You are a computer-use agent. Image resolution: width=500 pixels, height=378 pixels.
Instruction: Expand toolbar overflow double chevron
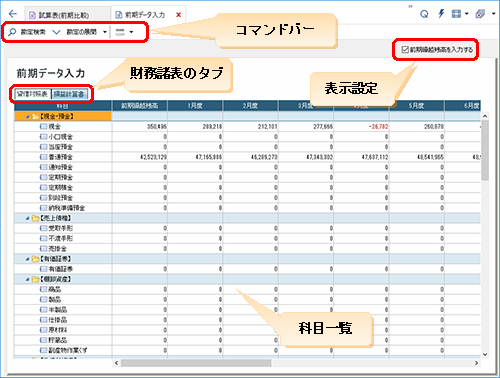[410, 6]
